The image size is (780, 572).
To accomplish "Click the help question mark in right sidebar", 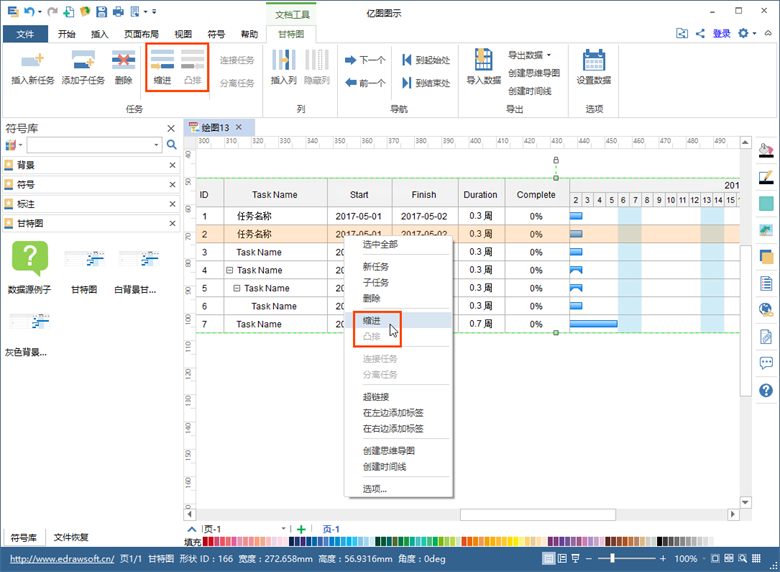I will coord(766,390).
